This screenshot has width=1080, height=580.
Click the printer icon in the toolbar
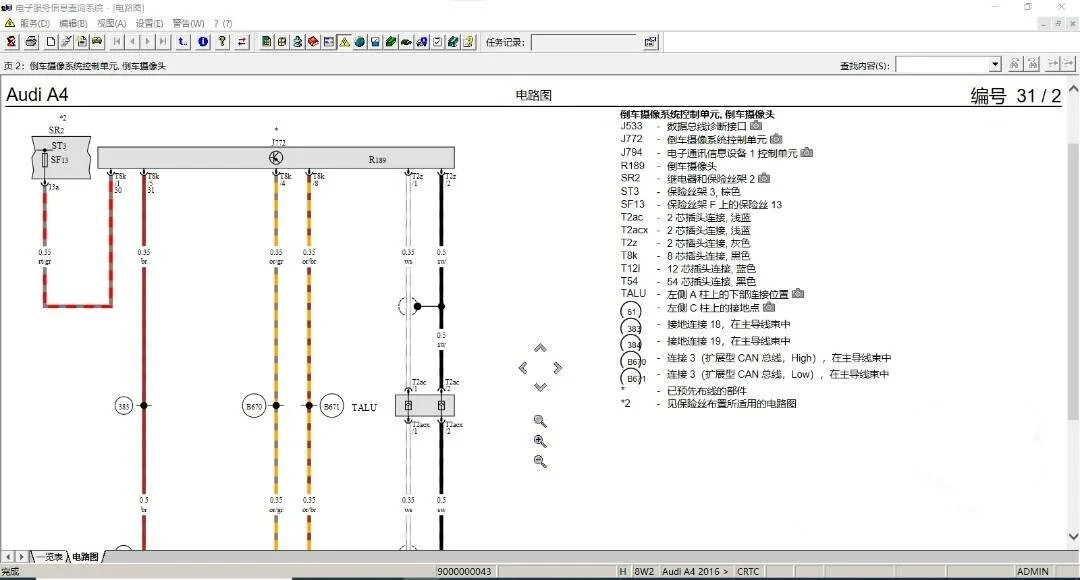(x=31, y=42)
